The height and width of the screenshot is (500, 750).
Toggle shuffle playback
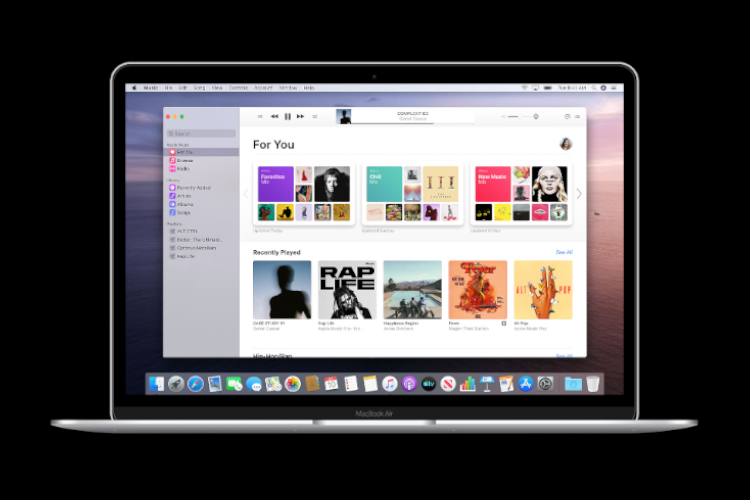point(259,116)
